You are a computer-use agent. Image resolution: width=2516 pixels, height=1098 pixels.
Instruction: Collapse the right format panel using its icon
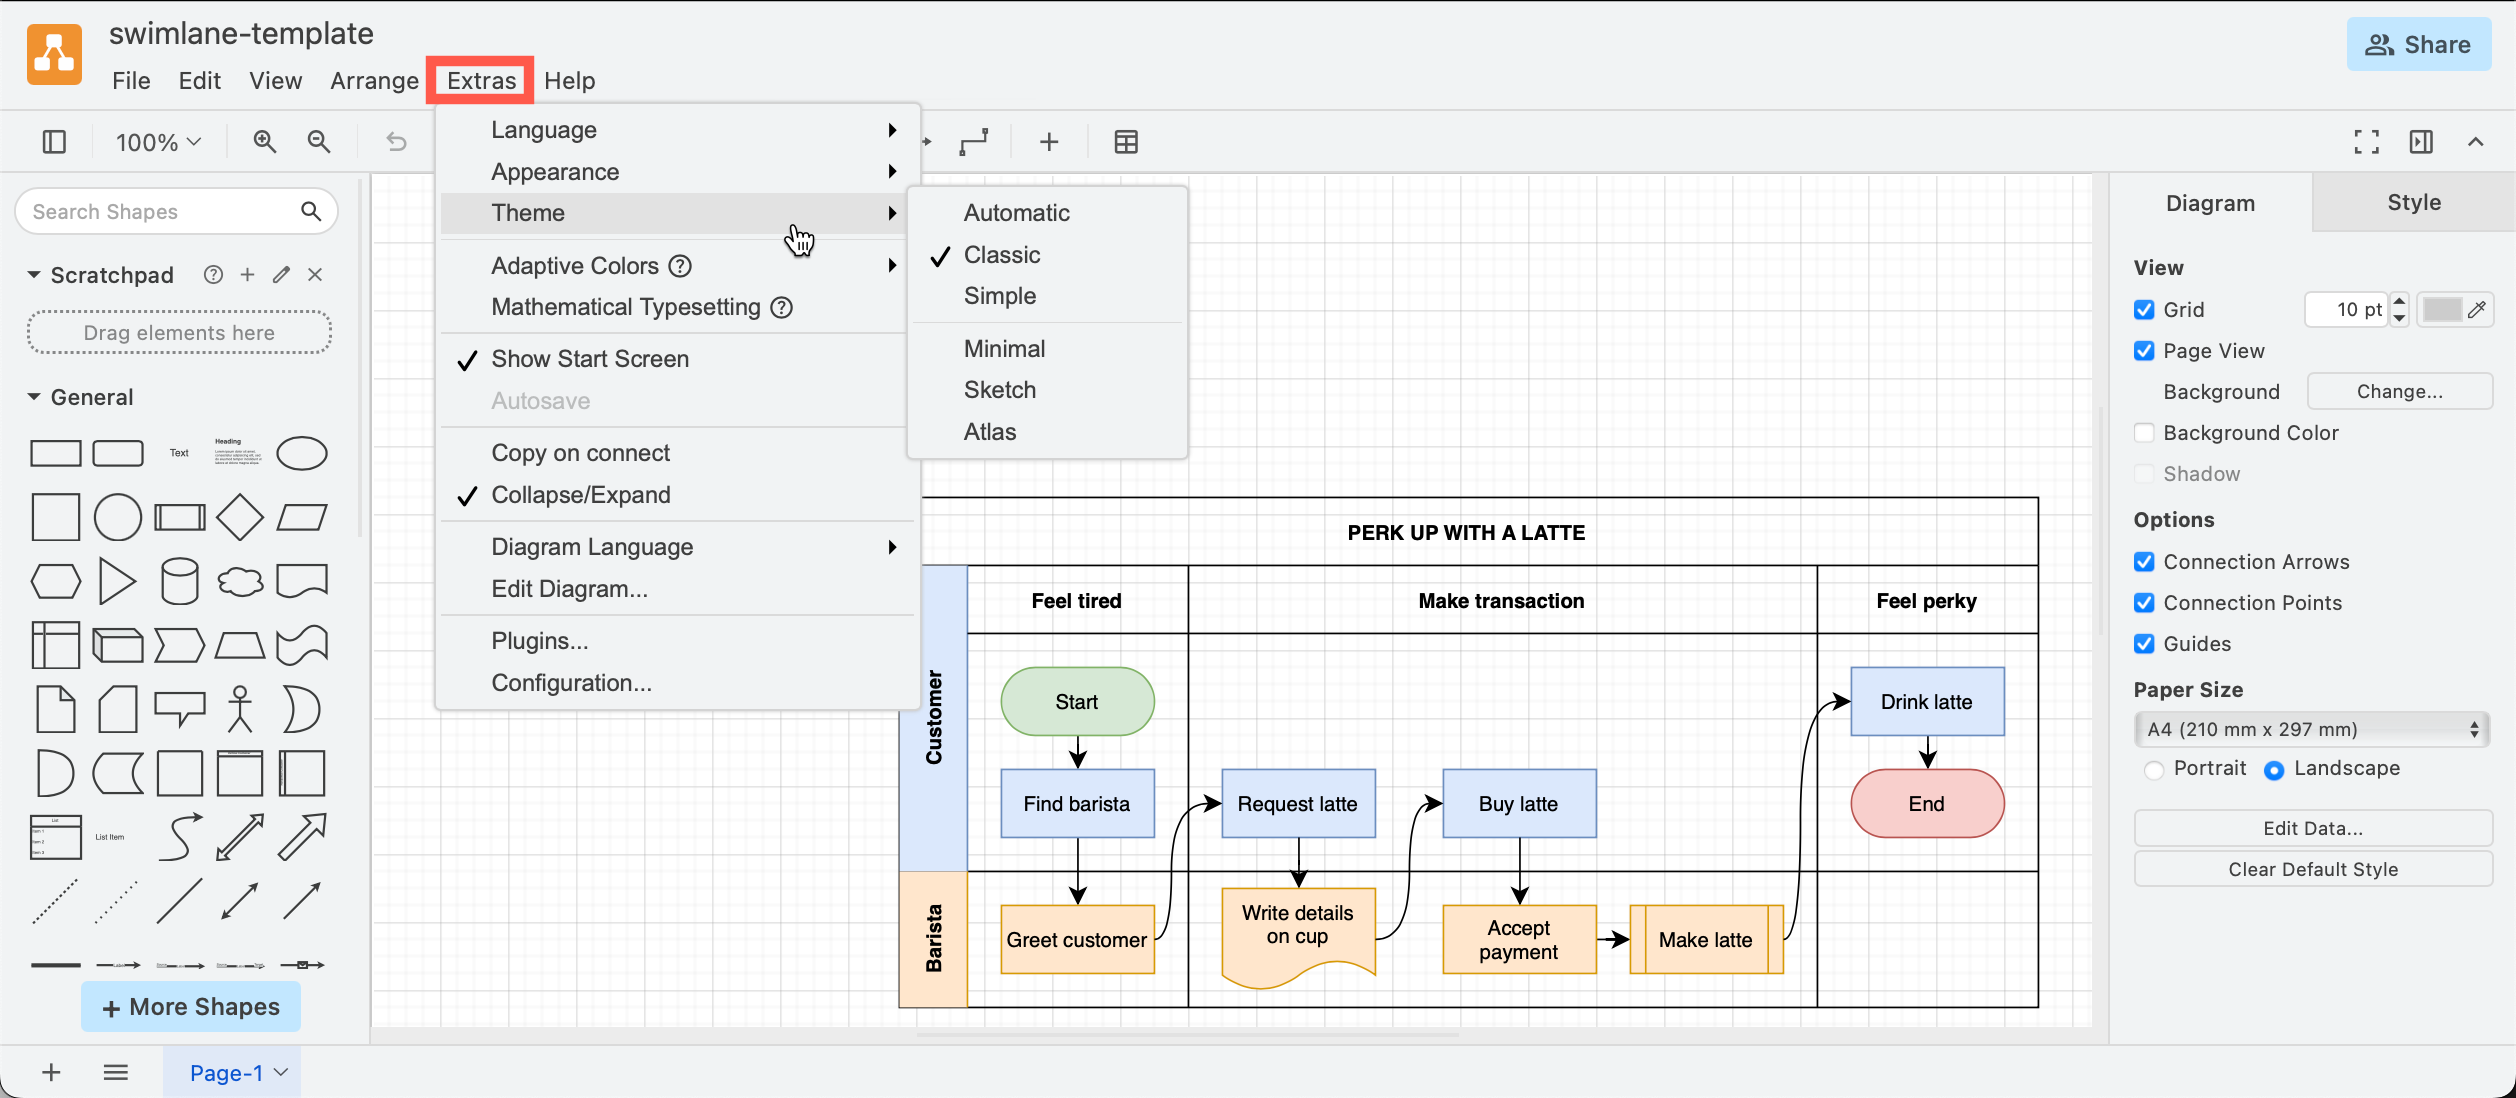click(x=2421, y=141)
